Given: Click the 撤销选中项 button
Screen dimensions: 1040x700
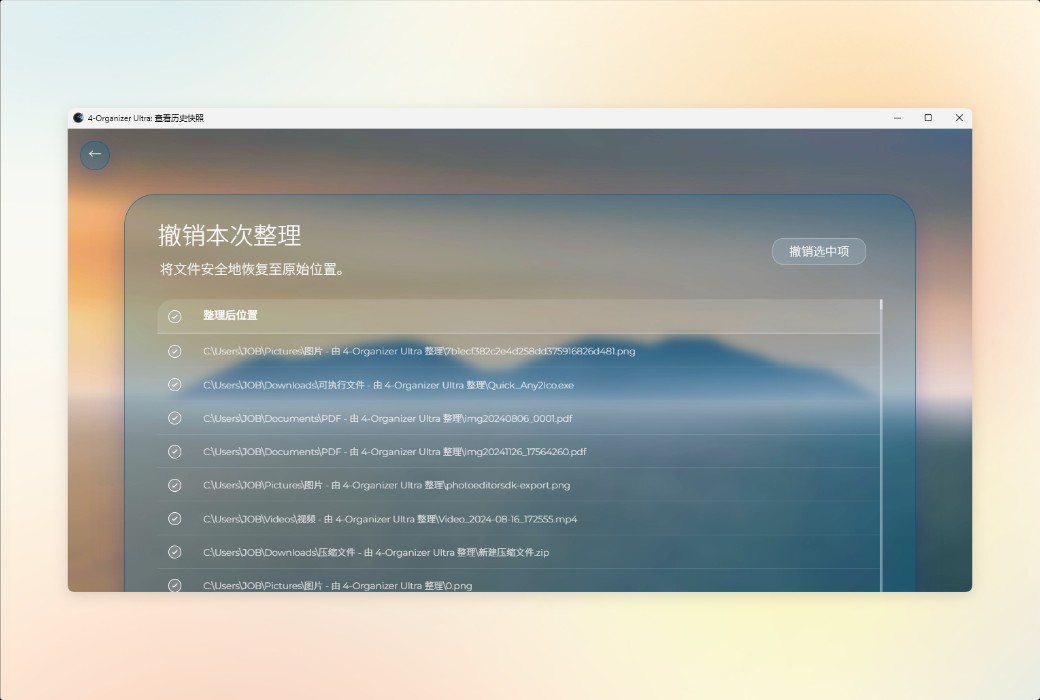Looking at the screenshot, I should (818, 251).
